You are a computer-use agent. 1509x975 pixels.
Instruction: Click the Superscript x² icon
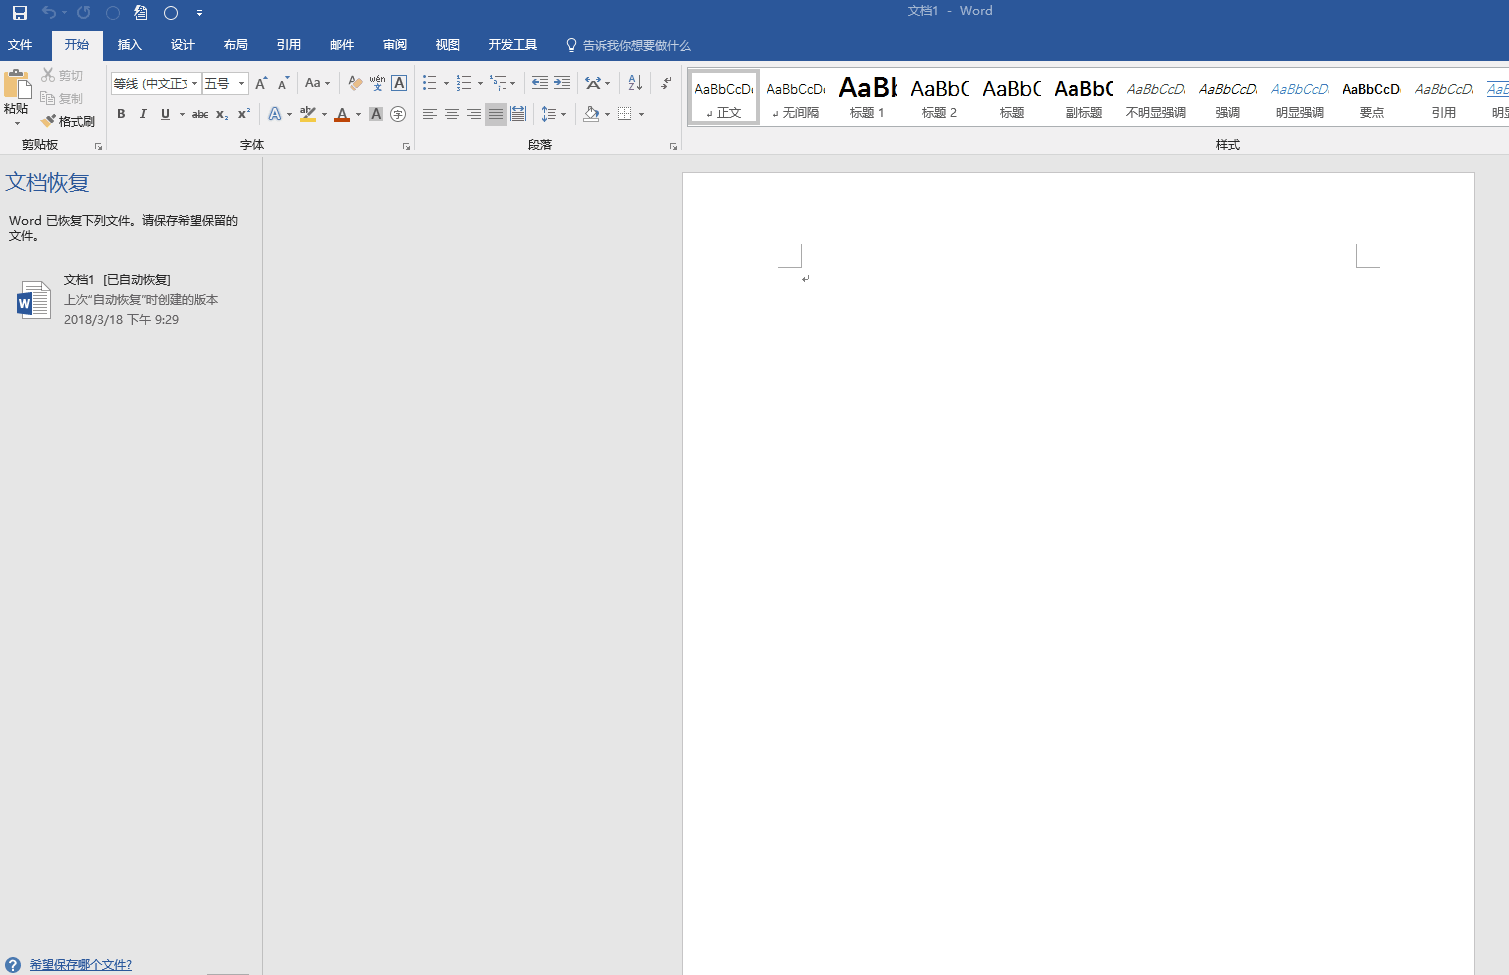(244, 114)
